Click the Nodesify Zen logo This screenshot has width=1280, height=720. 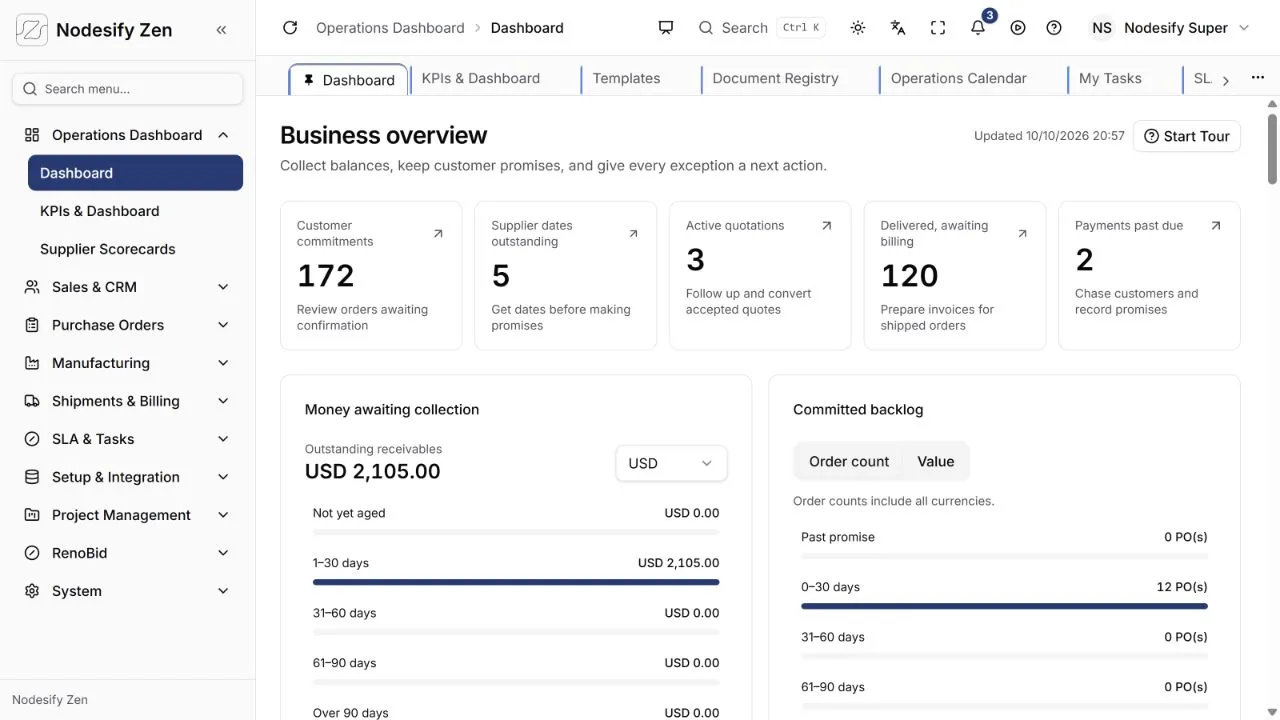pyautogui.click(x=32, y=30)
